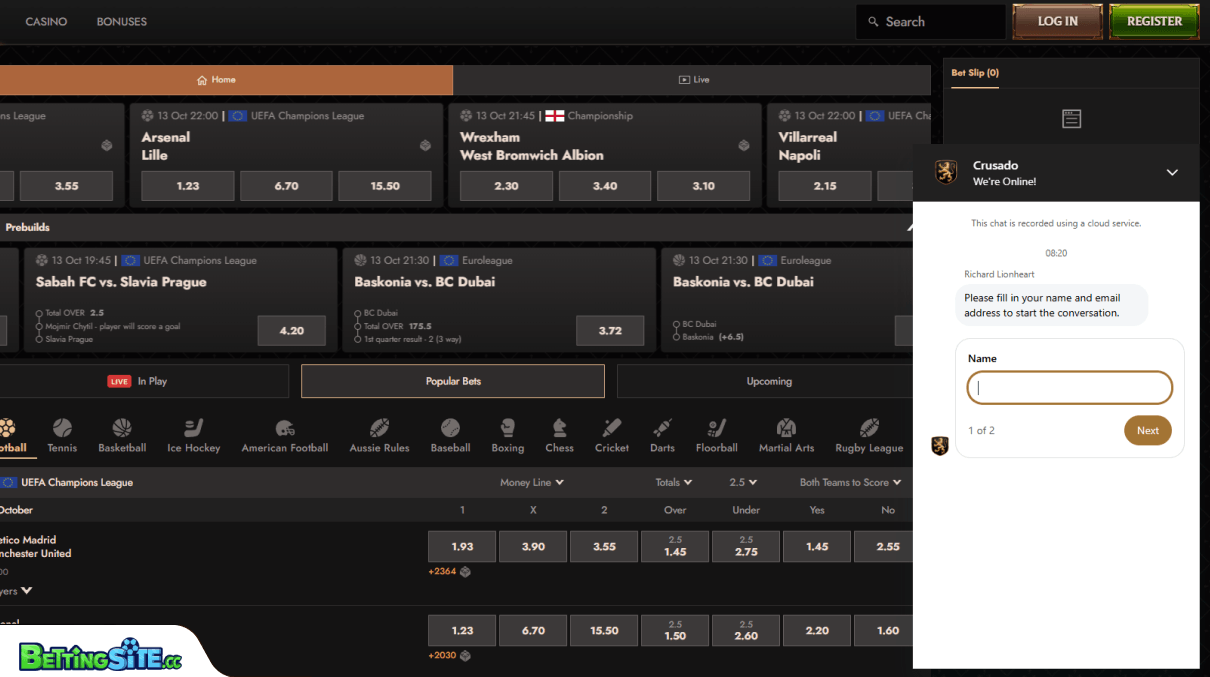
Task: Show Upcoming bets
Action: (769, 381)
